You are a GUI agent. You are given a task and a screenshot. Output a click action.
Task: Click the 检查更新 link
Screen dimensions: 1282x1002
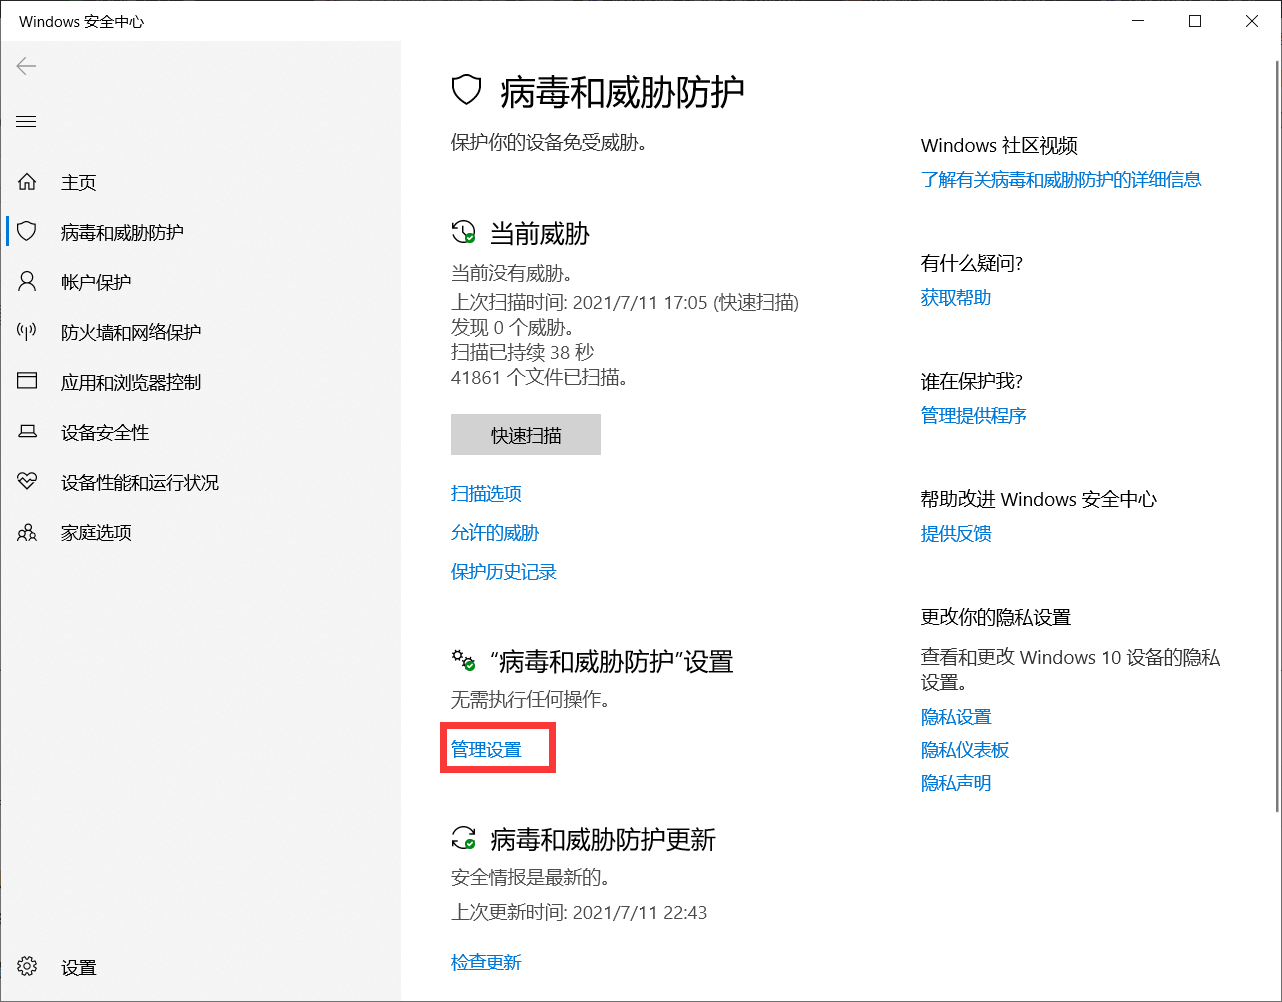click(486, 962)
